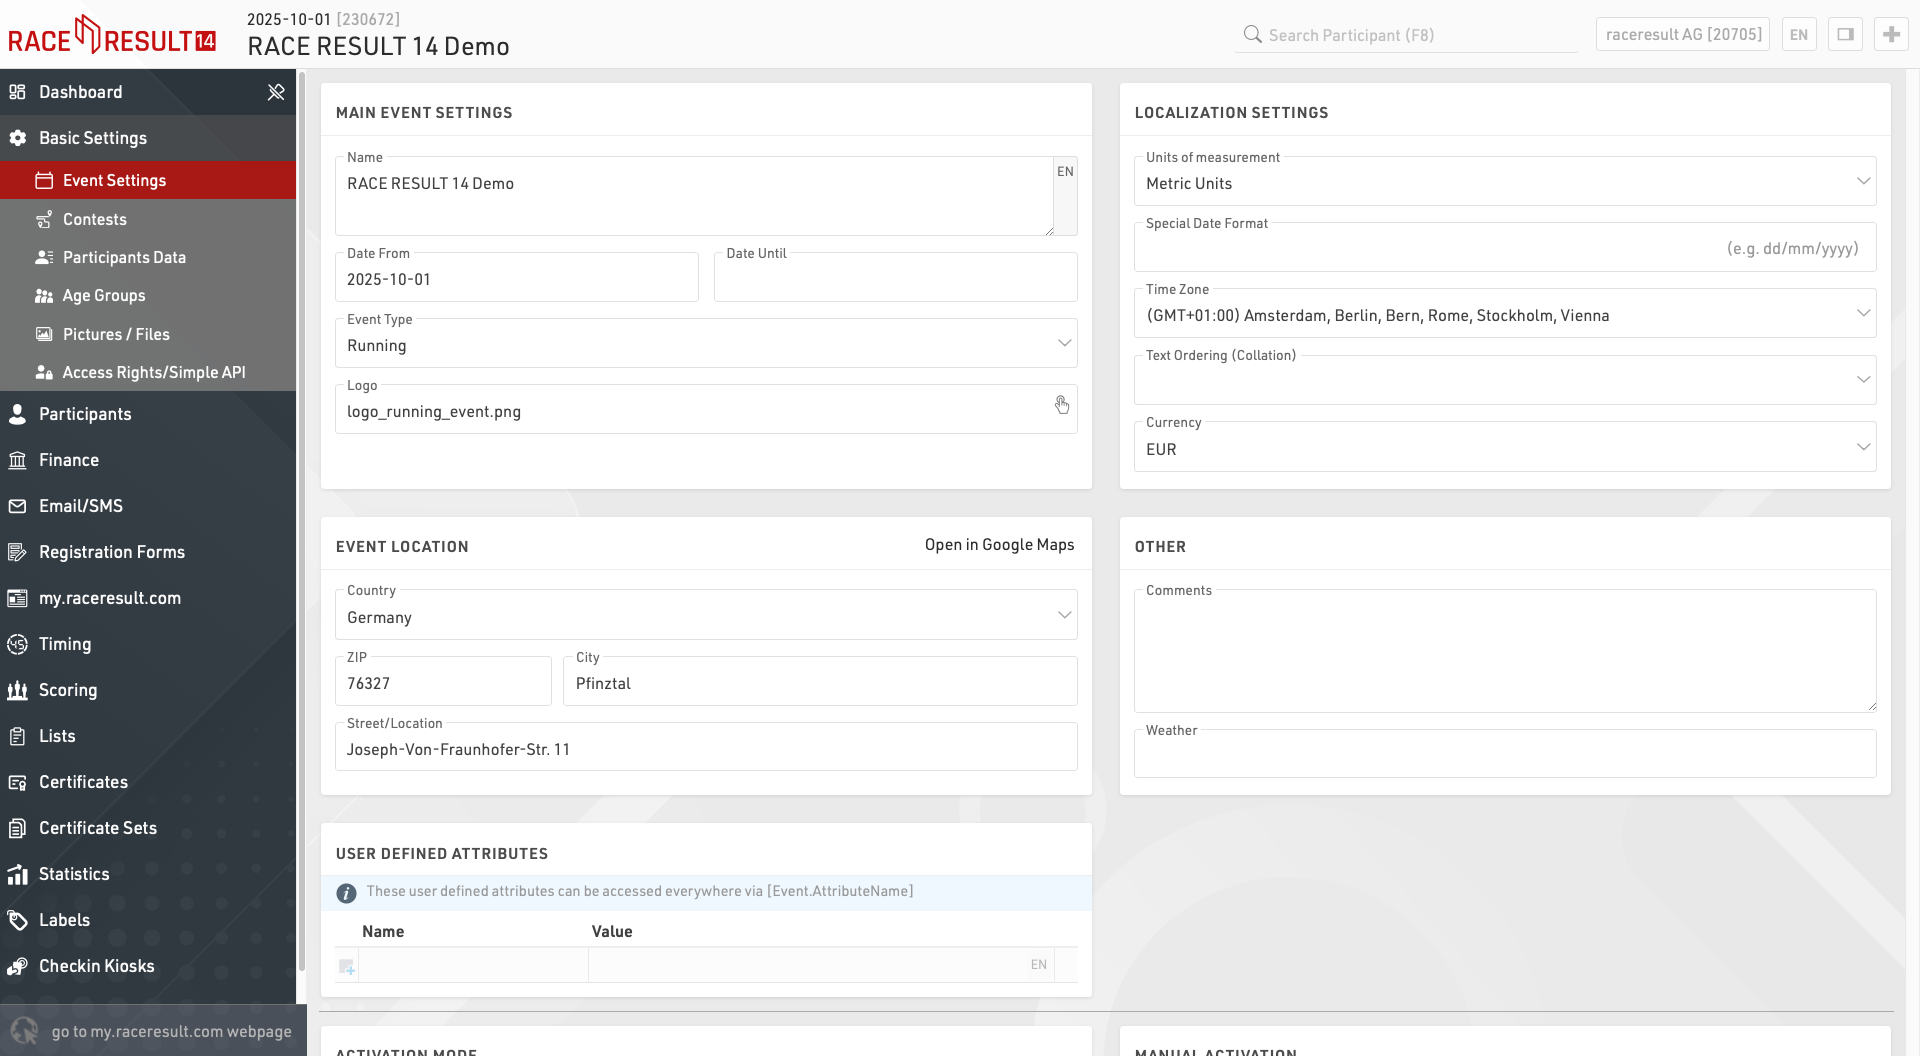The height and width of the screenshot is (1056, 1920).
Task: Click the Access Rights/Simple API icon
Action: click(44, 372)
